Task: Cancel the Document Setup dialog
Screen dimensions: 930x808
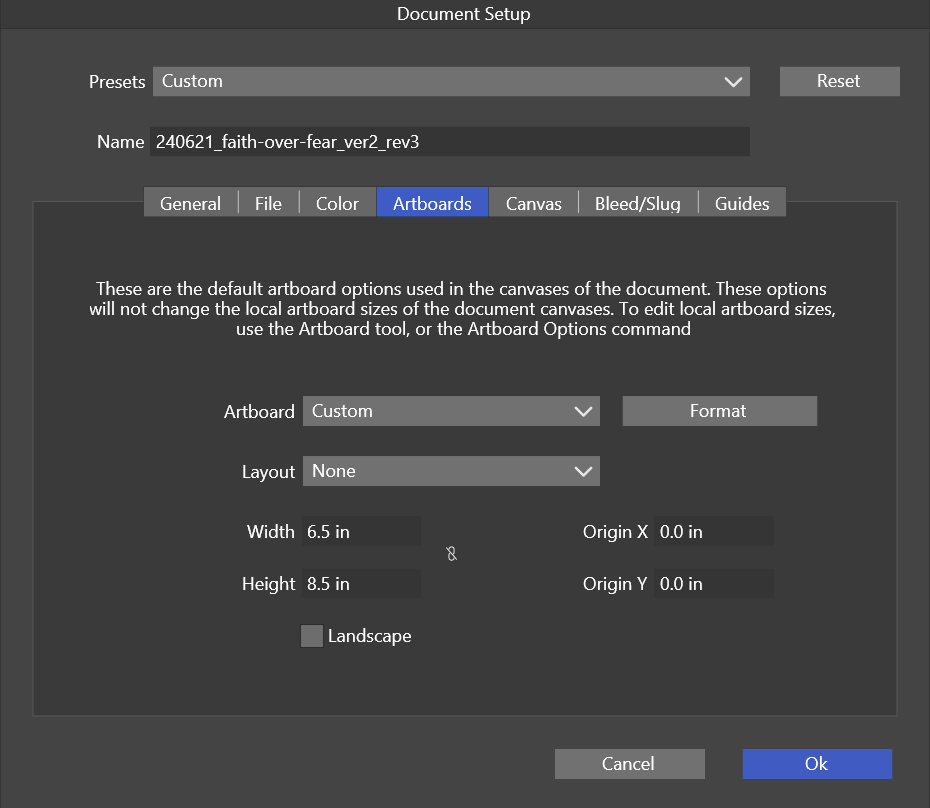Action: pyautogui.click(x=629, y=764)
